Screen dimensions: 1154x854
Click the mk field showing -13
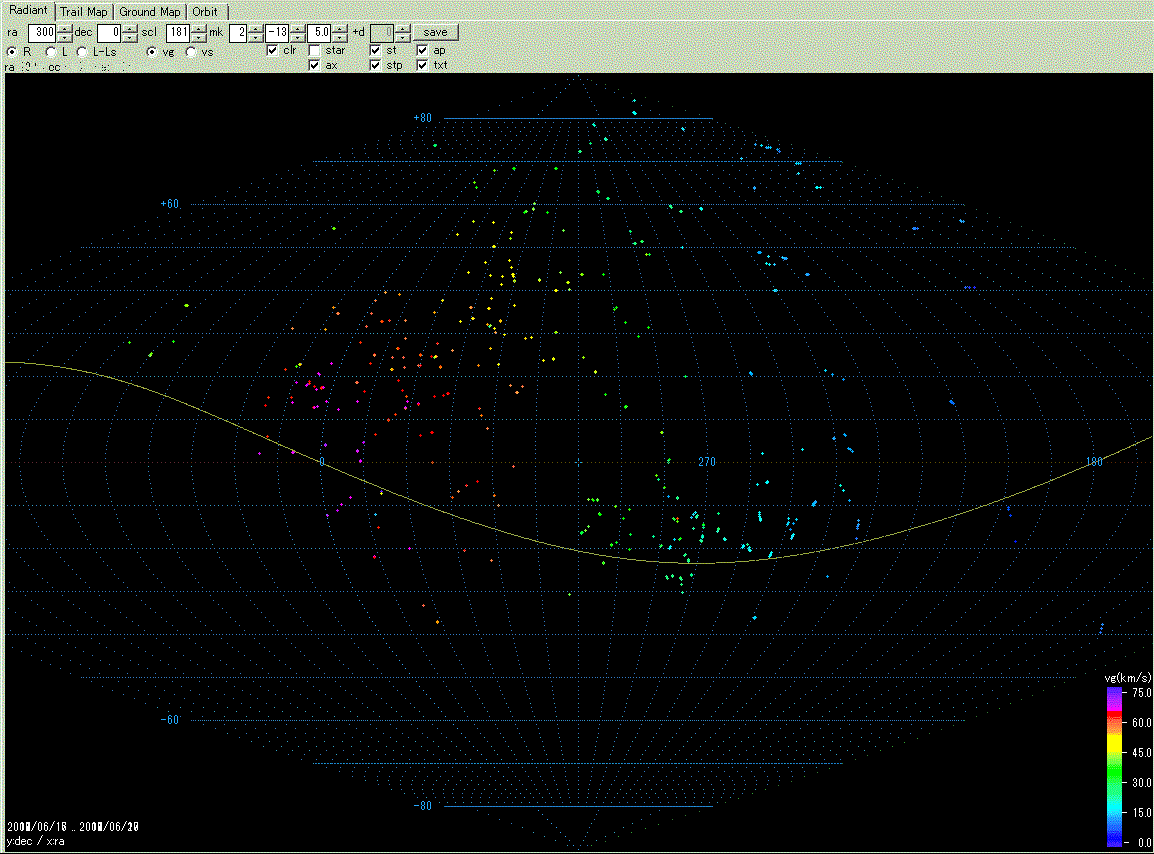point(276,32)
